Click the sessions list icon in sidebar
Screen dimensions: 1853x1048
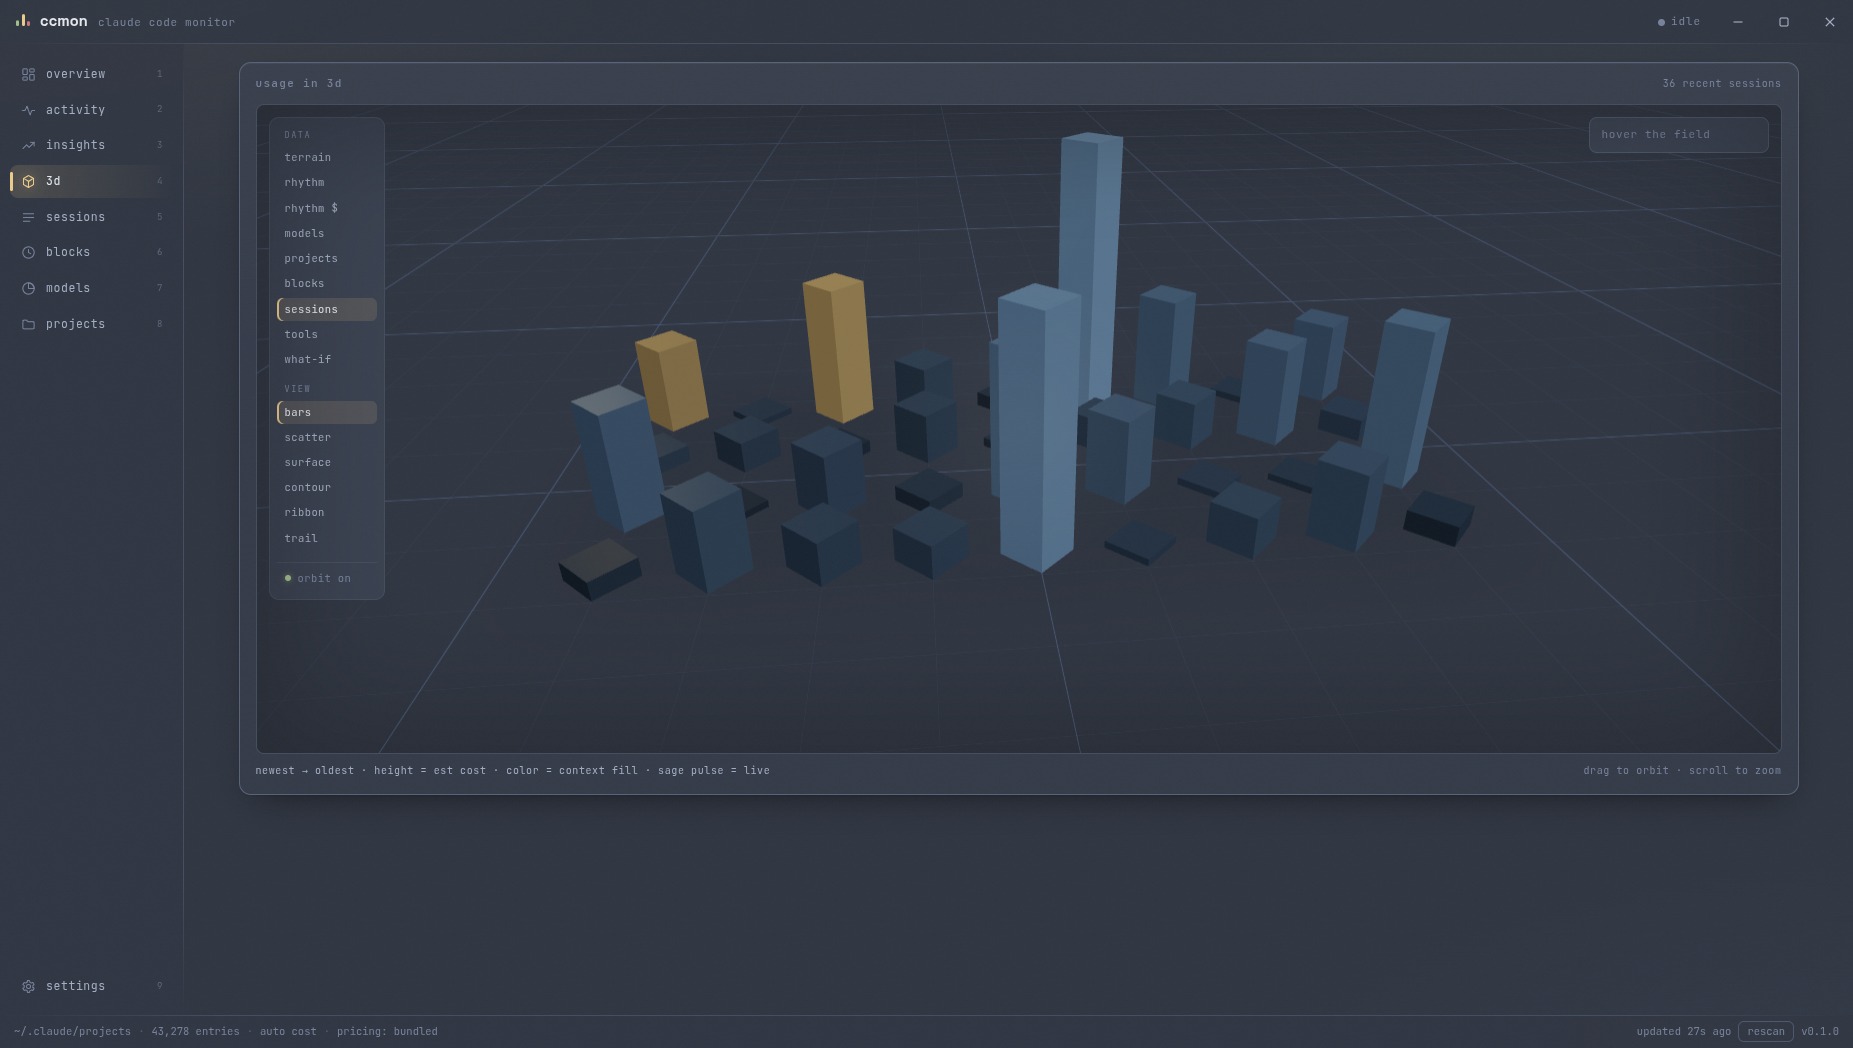tap(28, 217)
